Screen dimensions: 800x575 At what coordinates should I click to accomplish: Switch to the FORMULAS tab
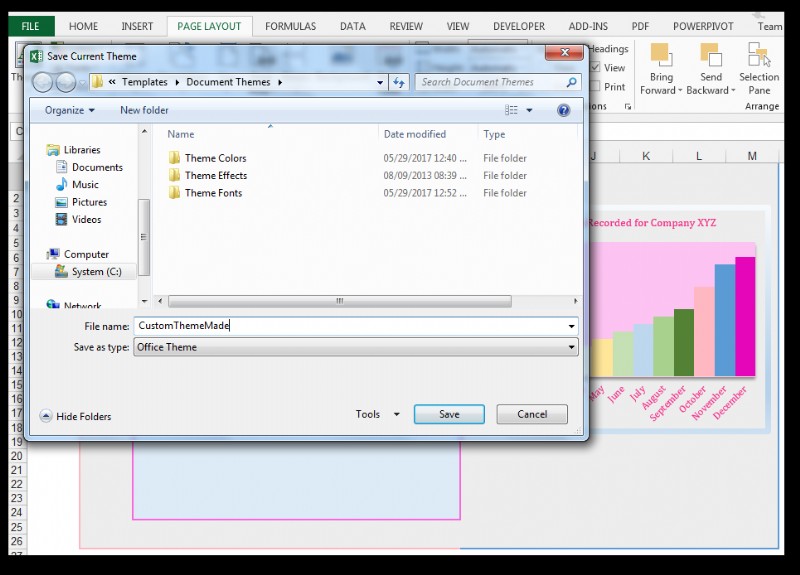pyautogui.click(x=290, y=26)
